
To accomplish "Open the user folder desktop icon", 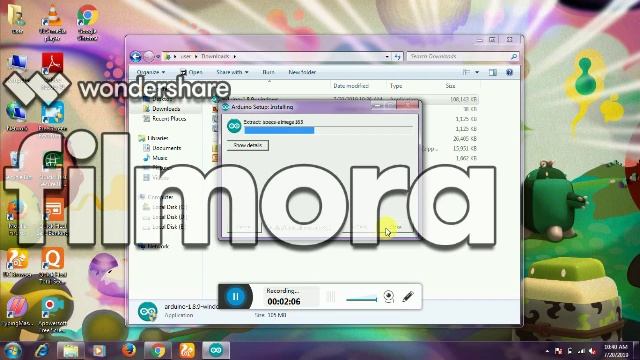I will [x=17, y=20].
